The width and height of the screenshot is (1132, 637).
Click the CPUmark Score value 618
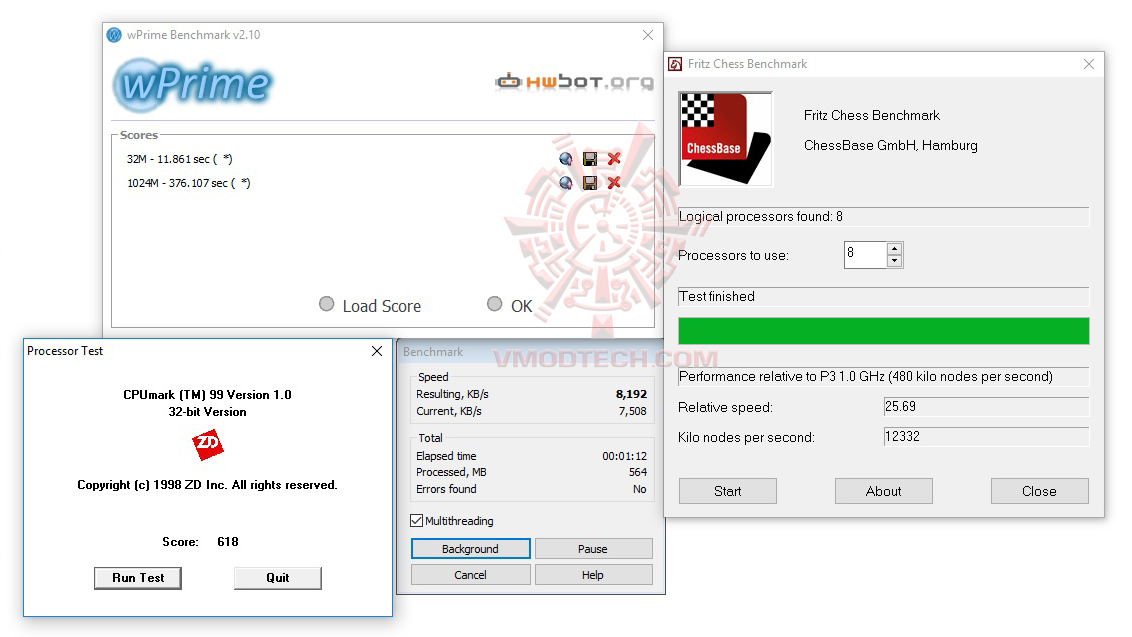[x=228, y=542]
